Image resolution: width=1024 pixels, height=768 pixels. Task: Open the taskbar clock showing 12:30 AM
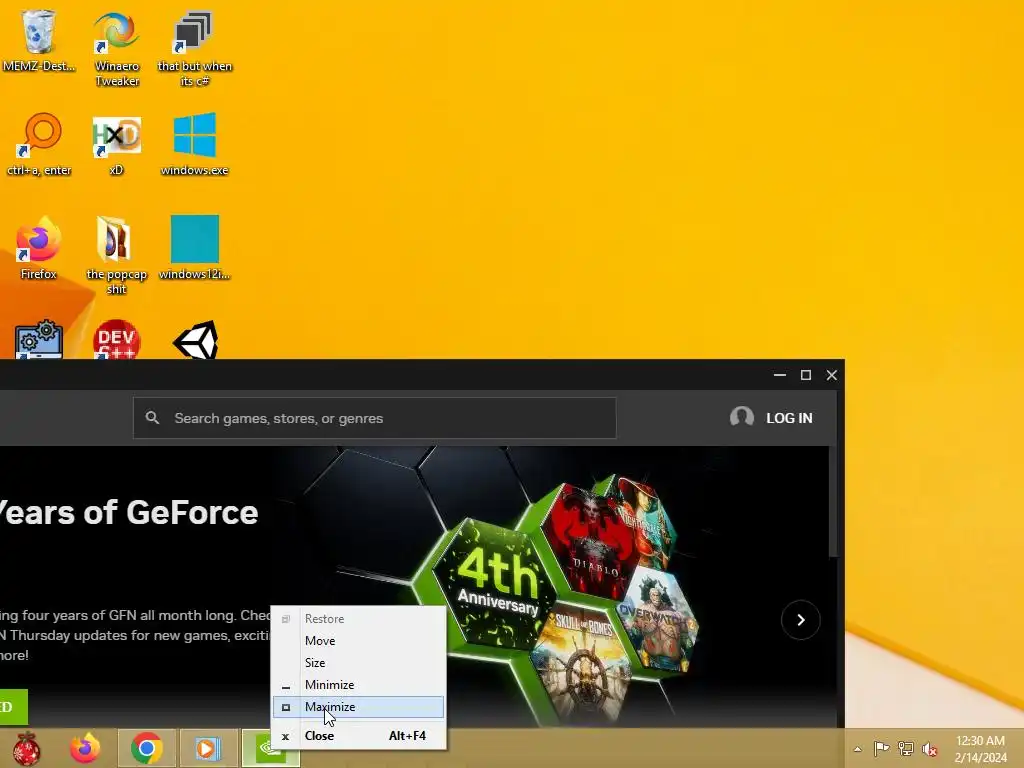(x=980, y=749)
